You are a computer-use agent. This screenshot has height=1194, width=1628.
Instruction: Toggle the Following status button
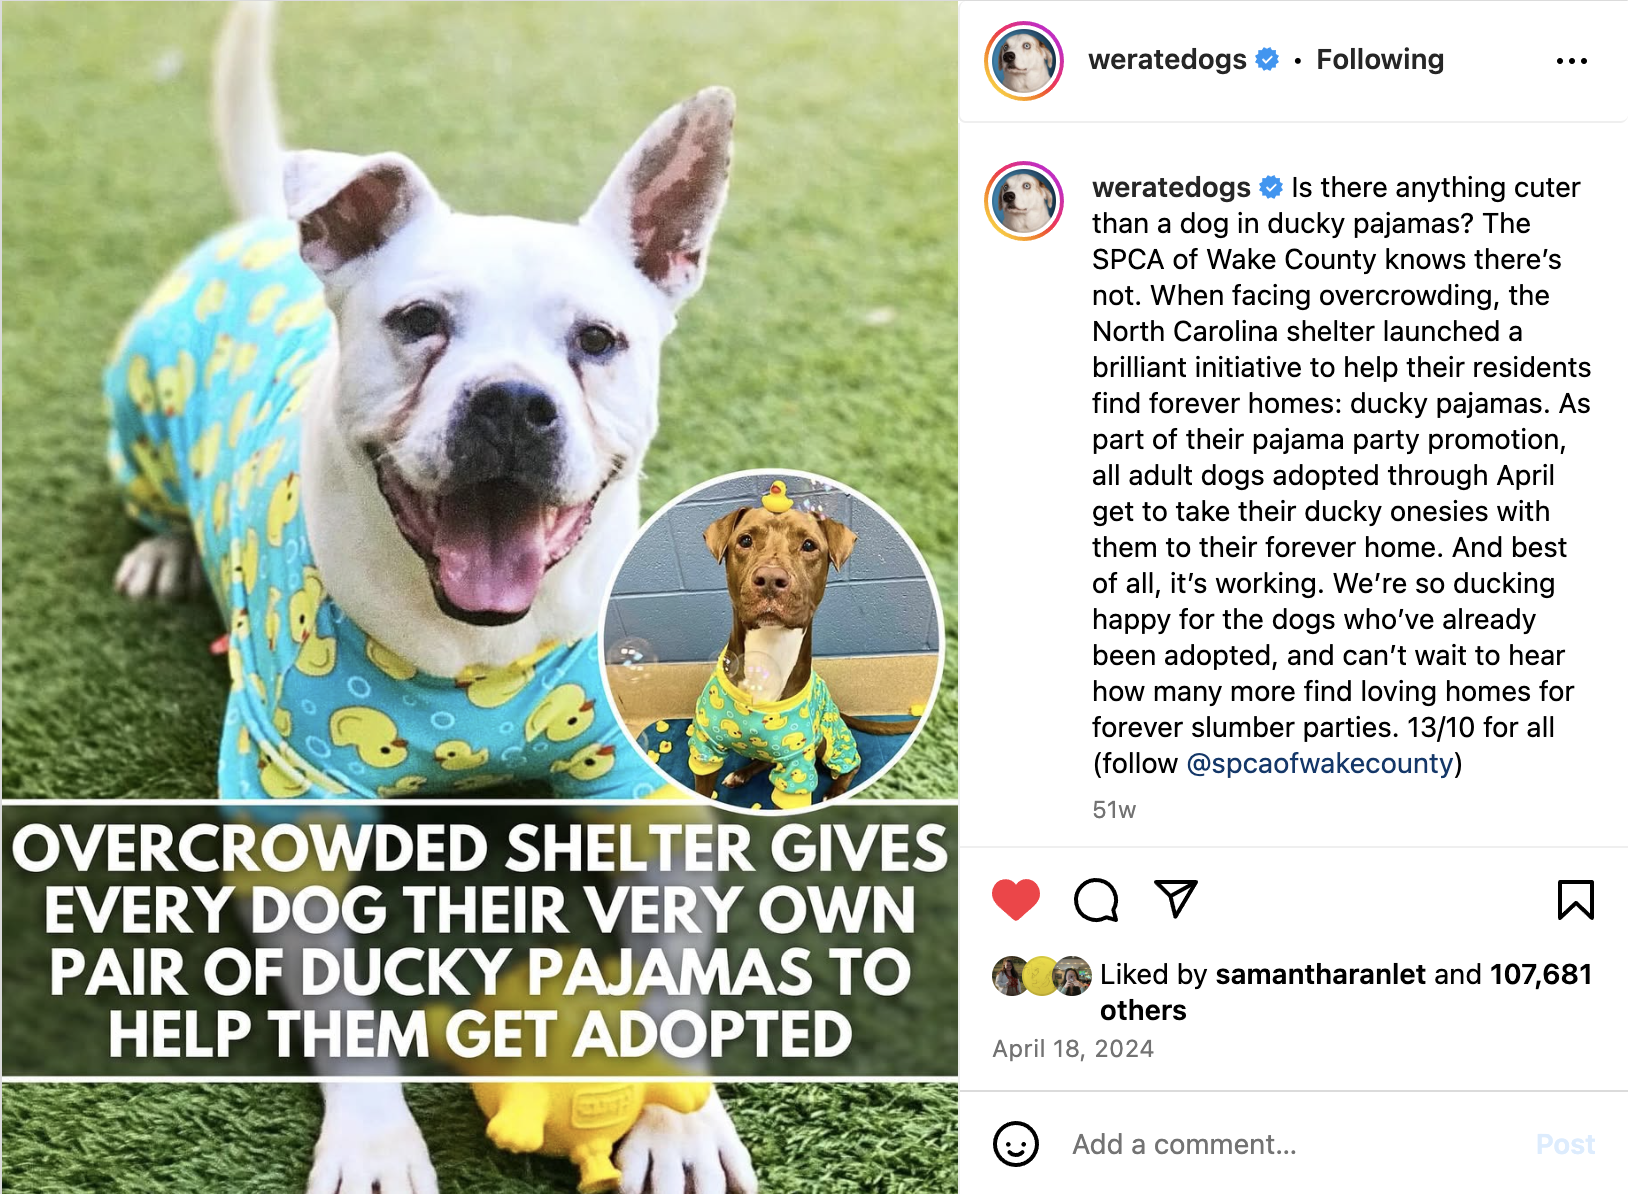(x=1380, y=60)
